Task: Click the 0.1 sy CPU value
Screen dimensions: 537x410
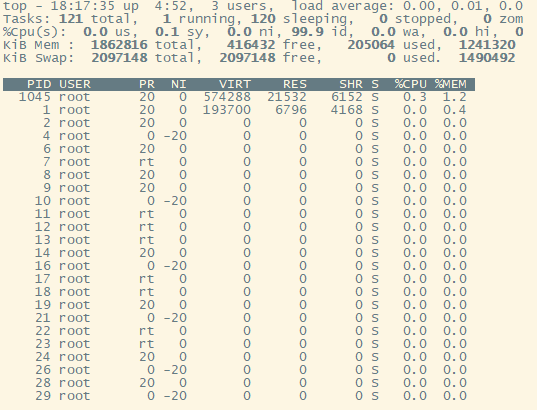Action: coord(167,32)
